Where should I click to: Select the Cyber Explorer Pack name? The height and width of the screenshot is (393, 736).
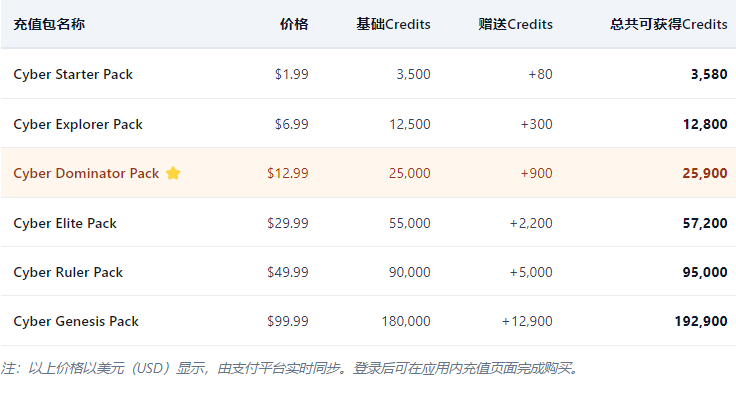[x=78, y=124]
